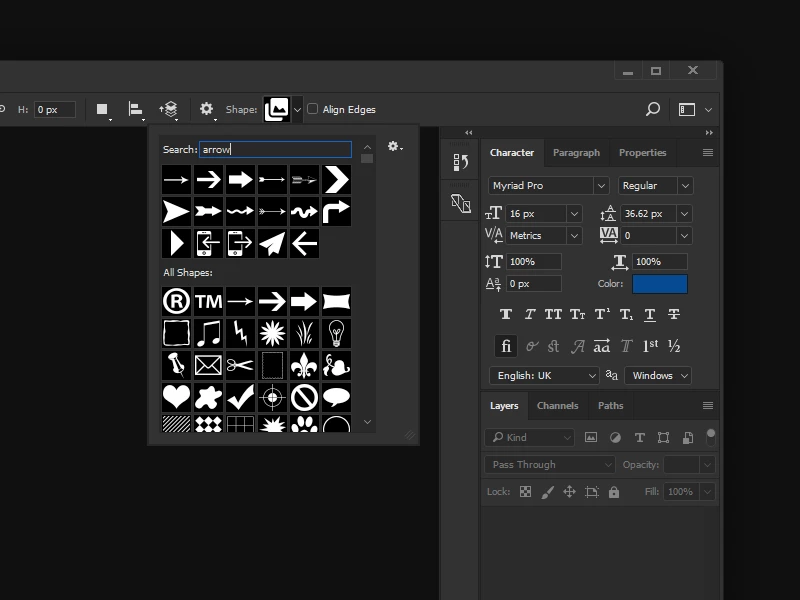Enable Align Edges checkbox

(x=313, y=109)
